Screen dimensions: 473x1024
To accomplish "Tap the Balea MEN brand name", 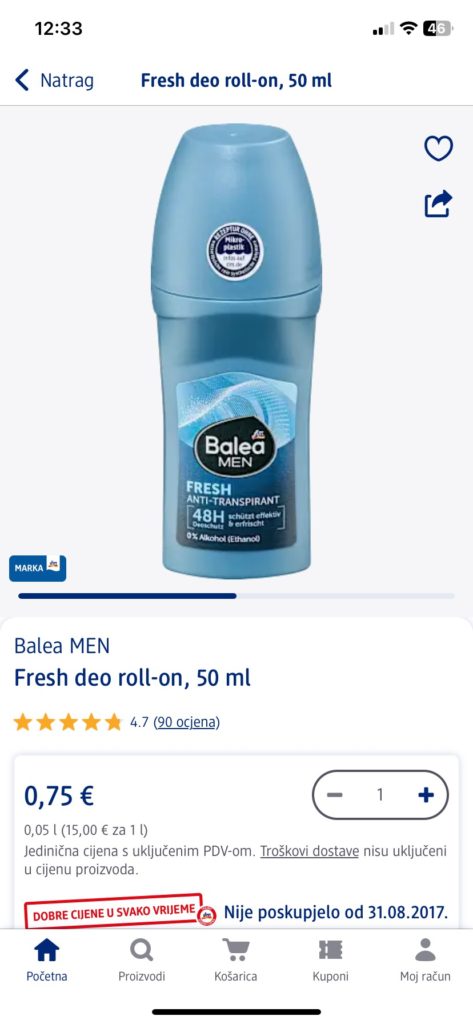I will (62, 646).
